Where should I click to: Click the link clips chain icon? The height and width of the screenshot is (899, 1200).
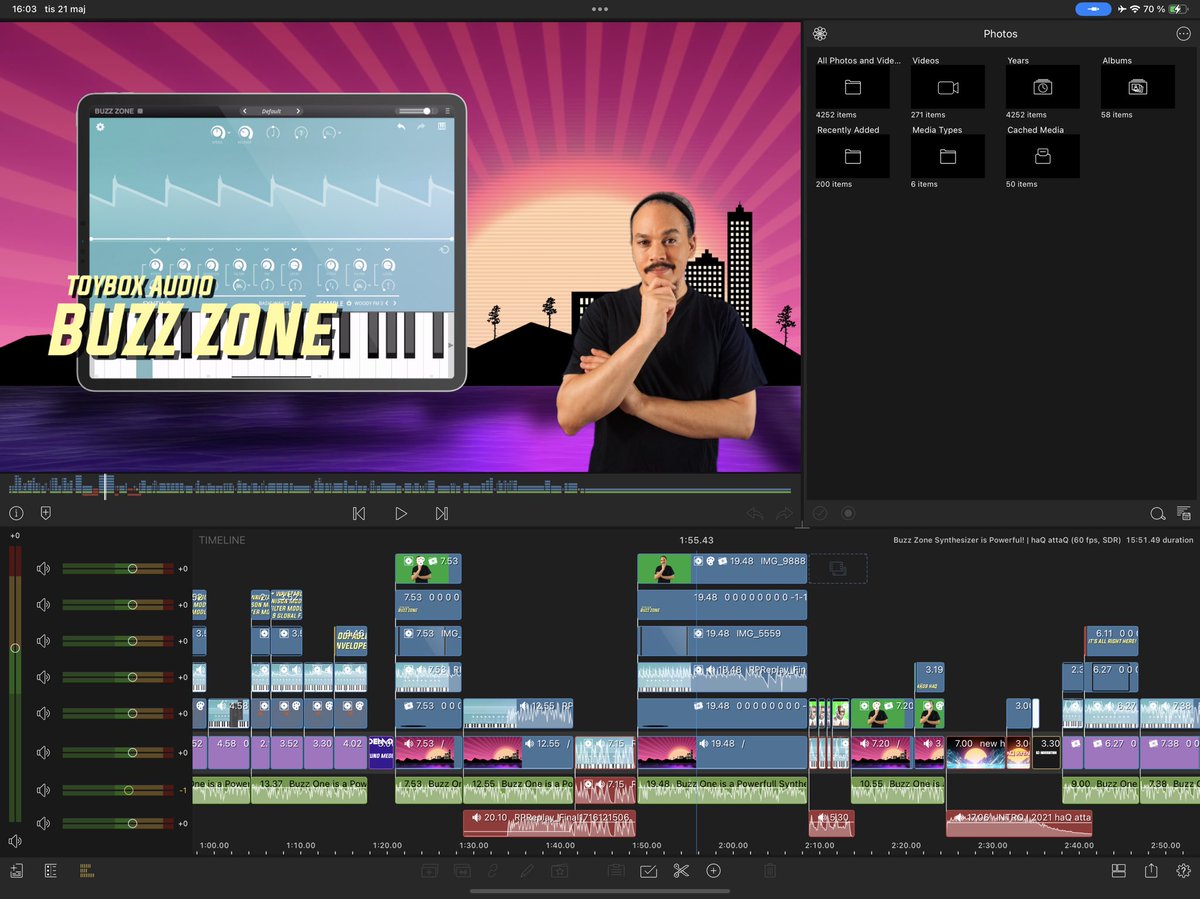point(494,871)
